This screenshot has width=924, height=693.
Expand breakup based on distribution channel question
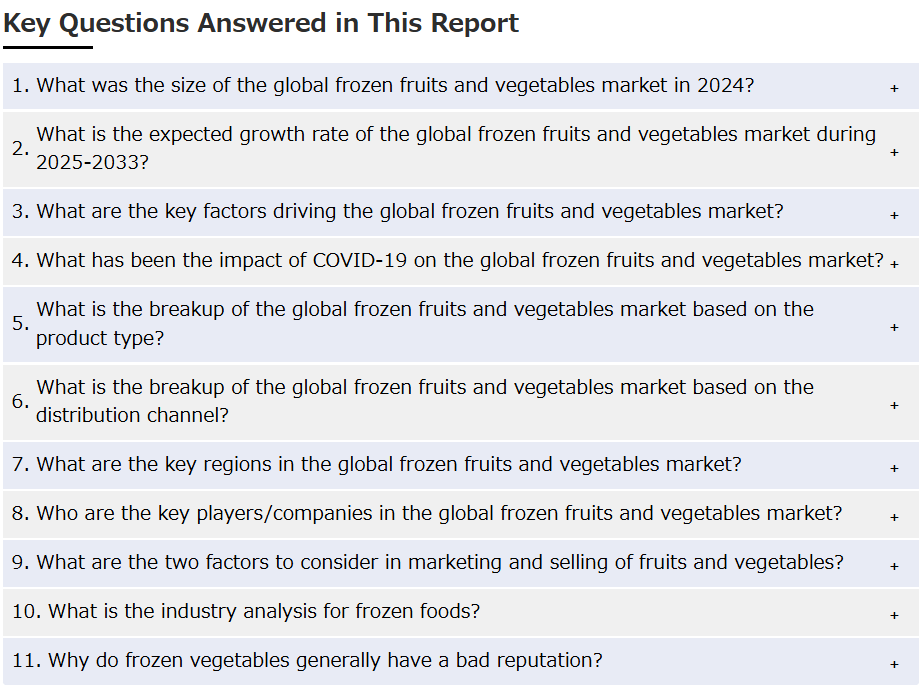point(461,402)
